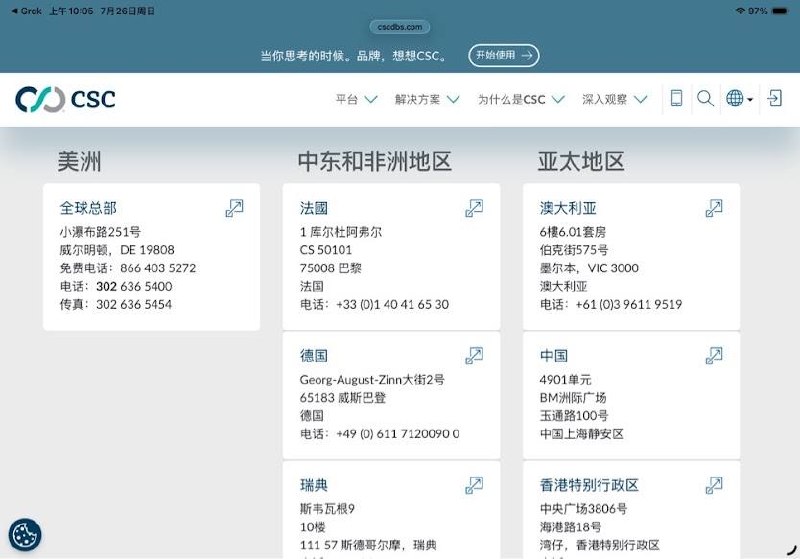Expand the 平台 menu
Screen dimensions: 800x559
(356, 99)
